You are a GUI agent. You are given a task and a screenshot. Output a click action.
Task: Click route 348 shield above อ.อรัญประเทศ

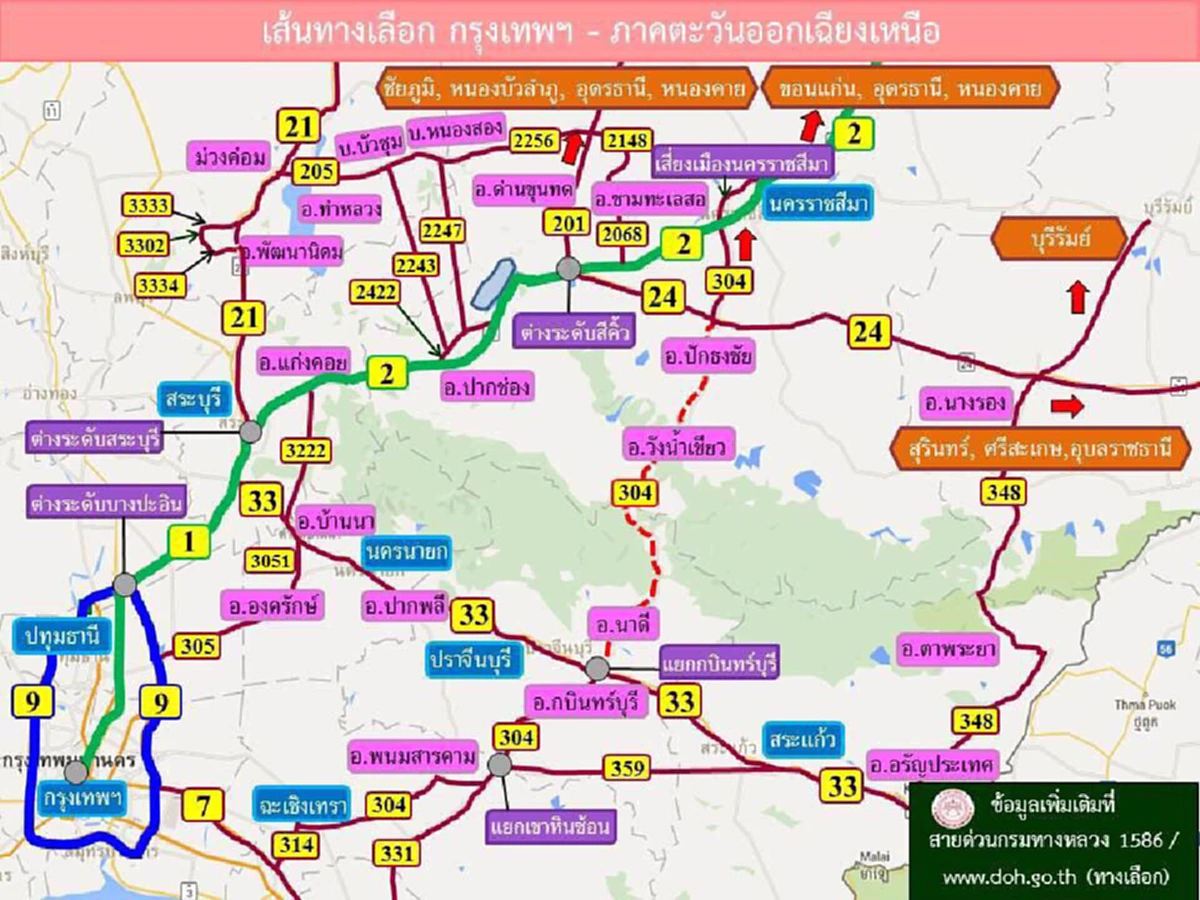[974, 721]
